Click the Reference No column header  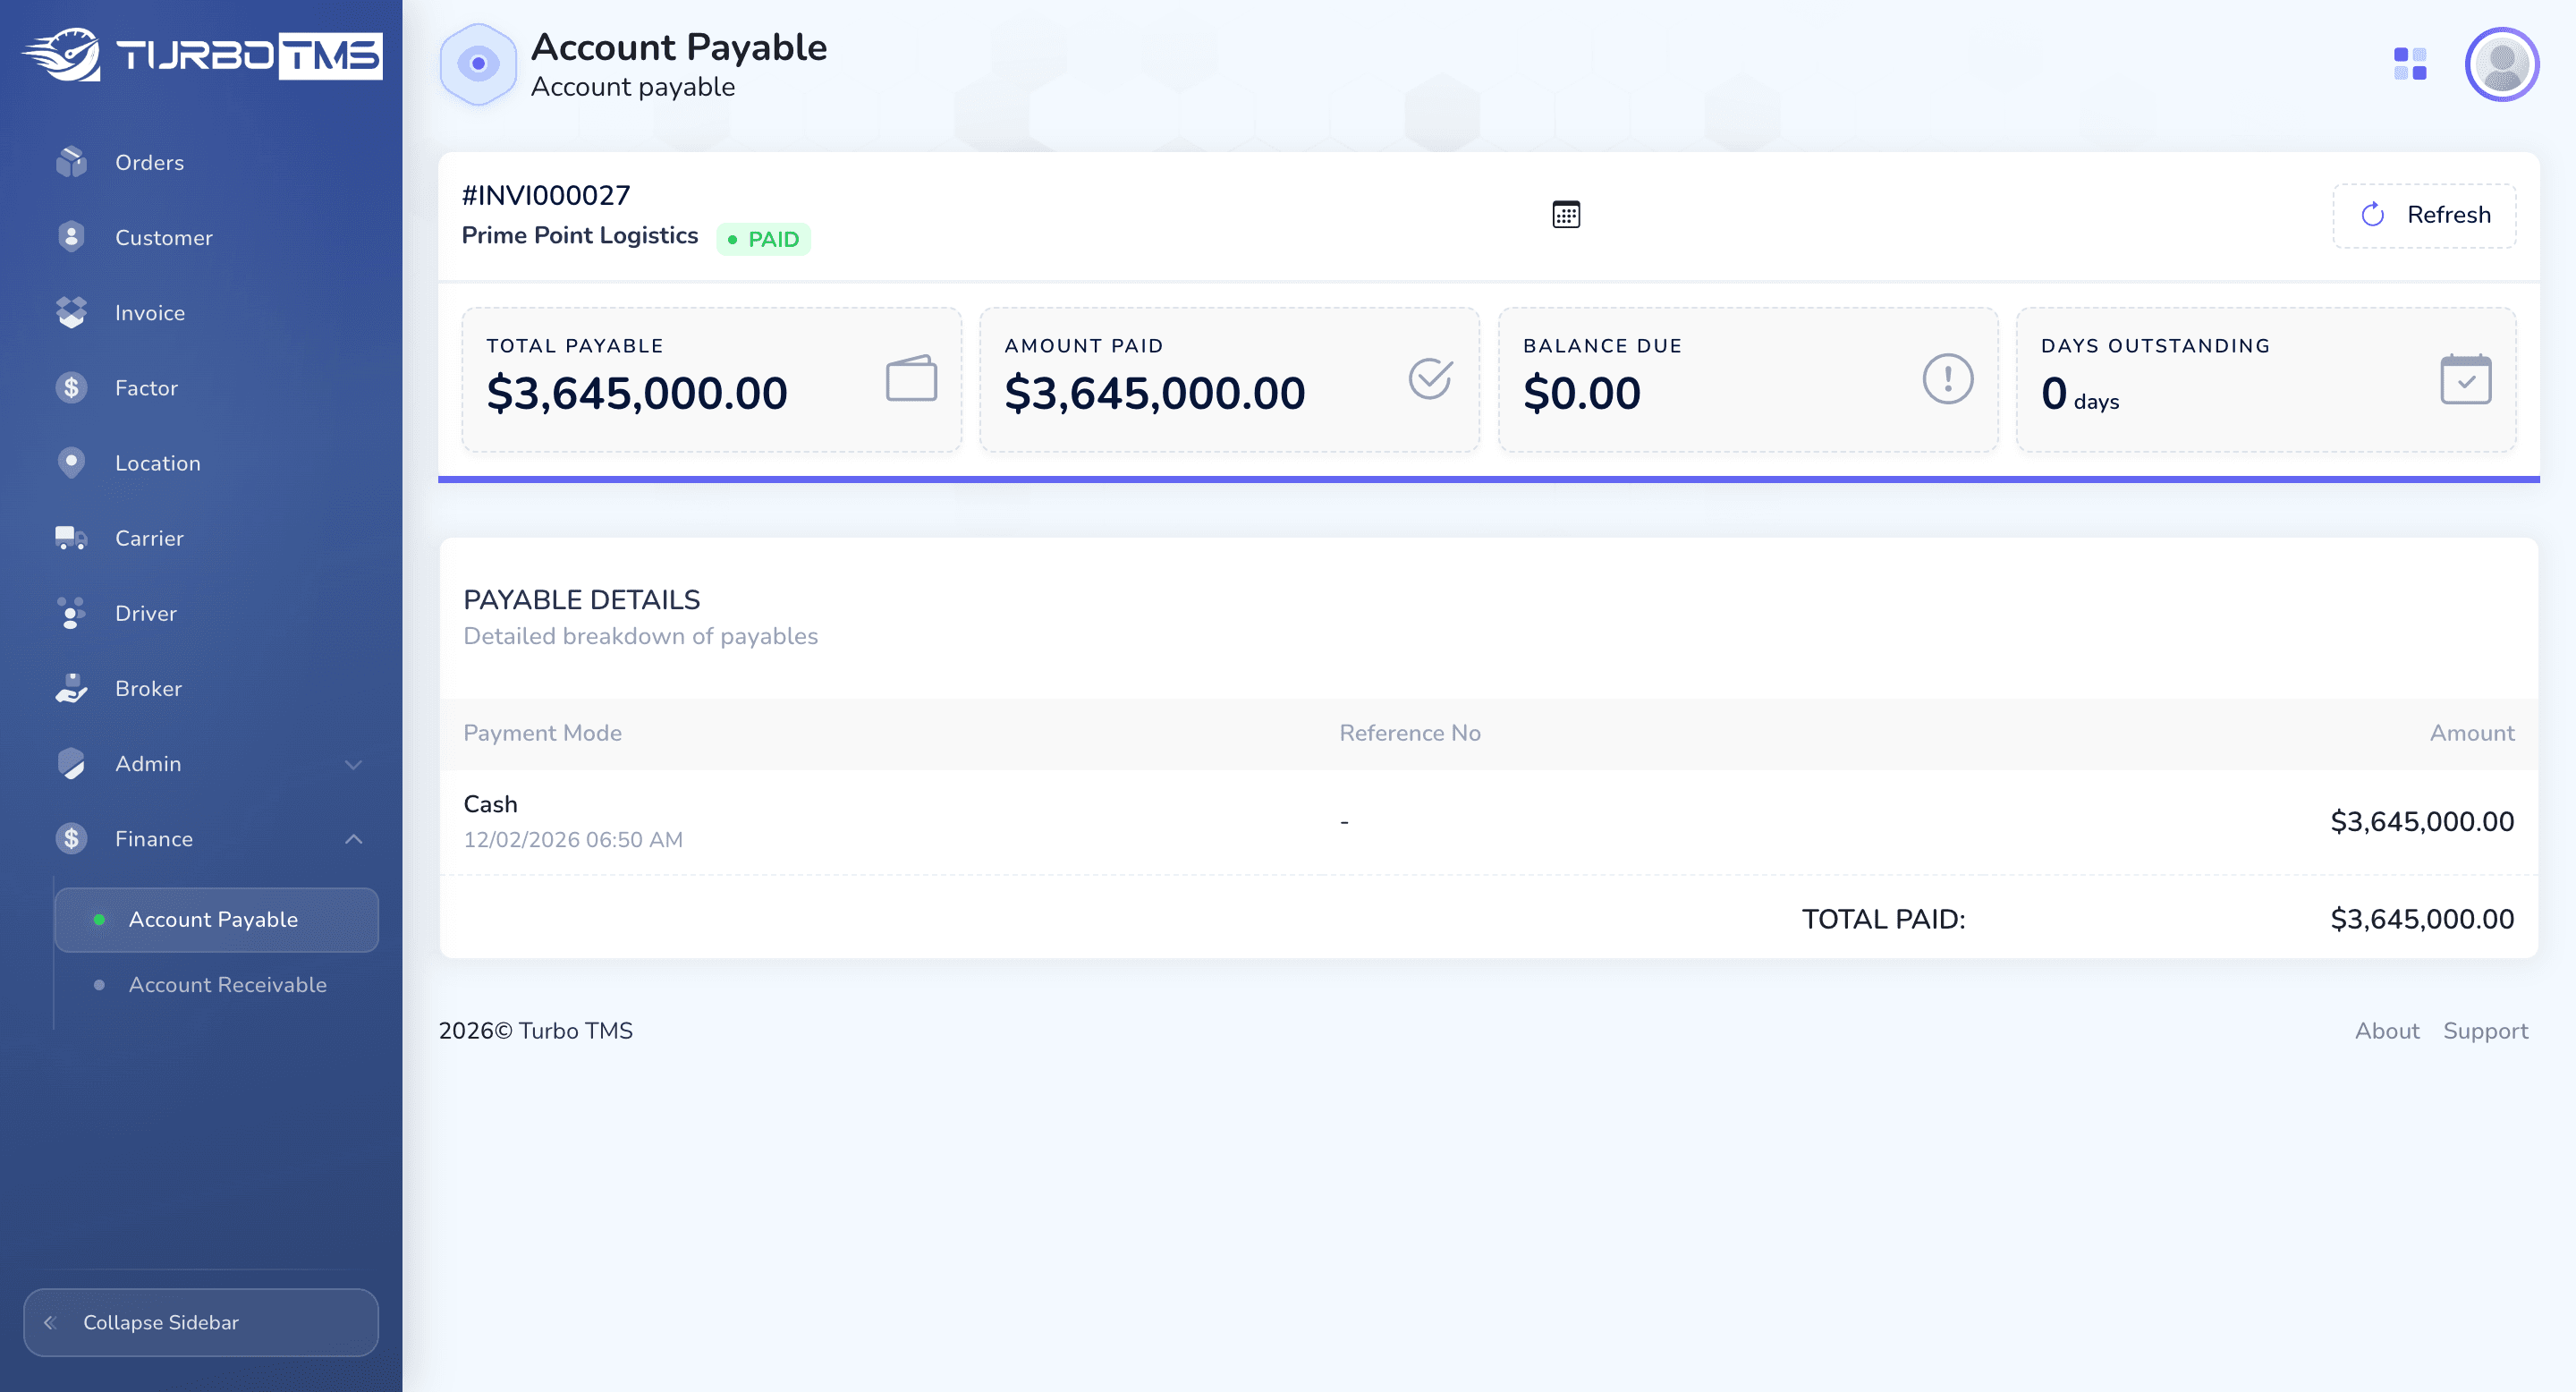coord(1410,733)
